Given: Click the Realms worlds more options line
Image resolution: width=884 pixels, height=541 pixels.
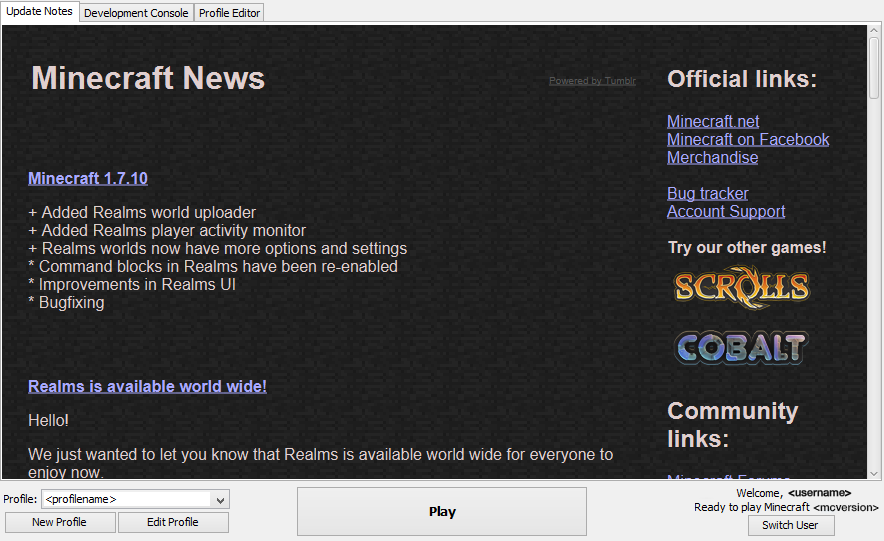Looking at the screenshot, I should [218, 249].
